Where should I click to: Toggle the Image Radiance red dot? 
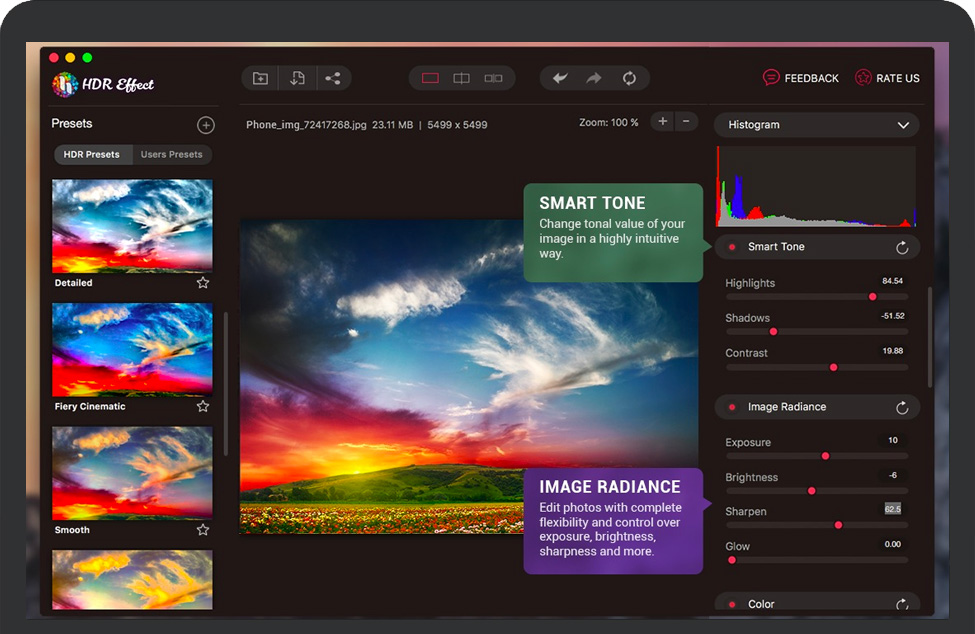click(x=732, y=407)
